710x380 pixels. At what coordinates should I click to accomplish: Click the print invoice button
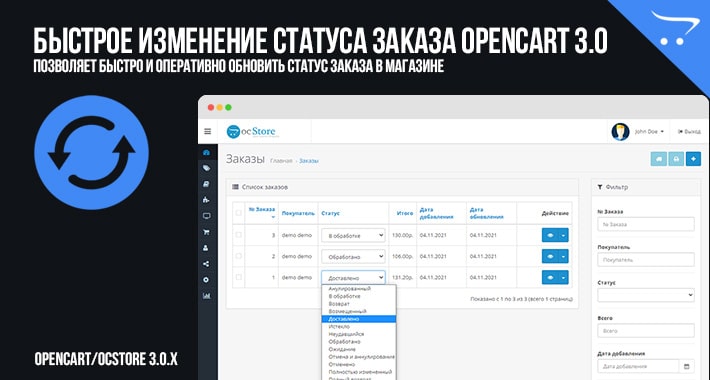click(x=676, y=159)
